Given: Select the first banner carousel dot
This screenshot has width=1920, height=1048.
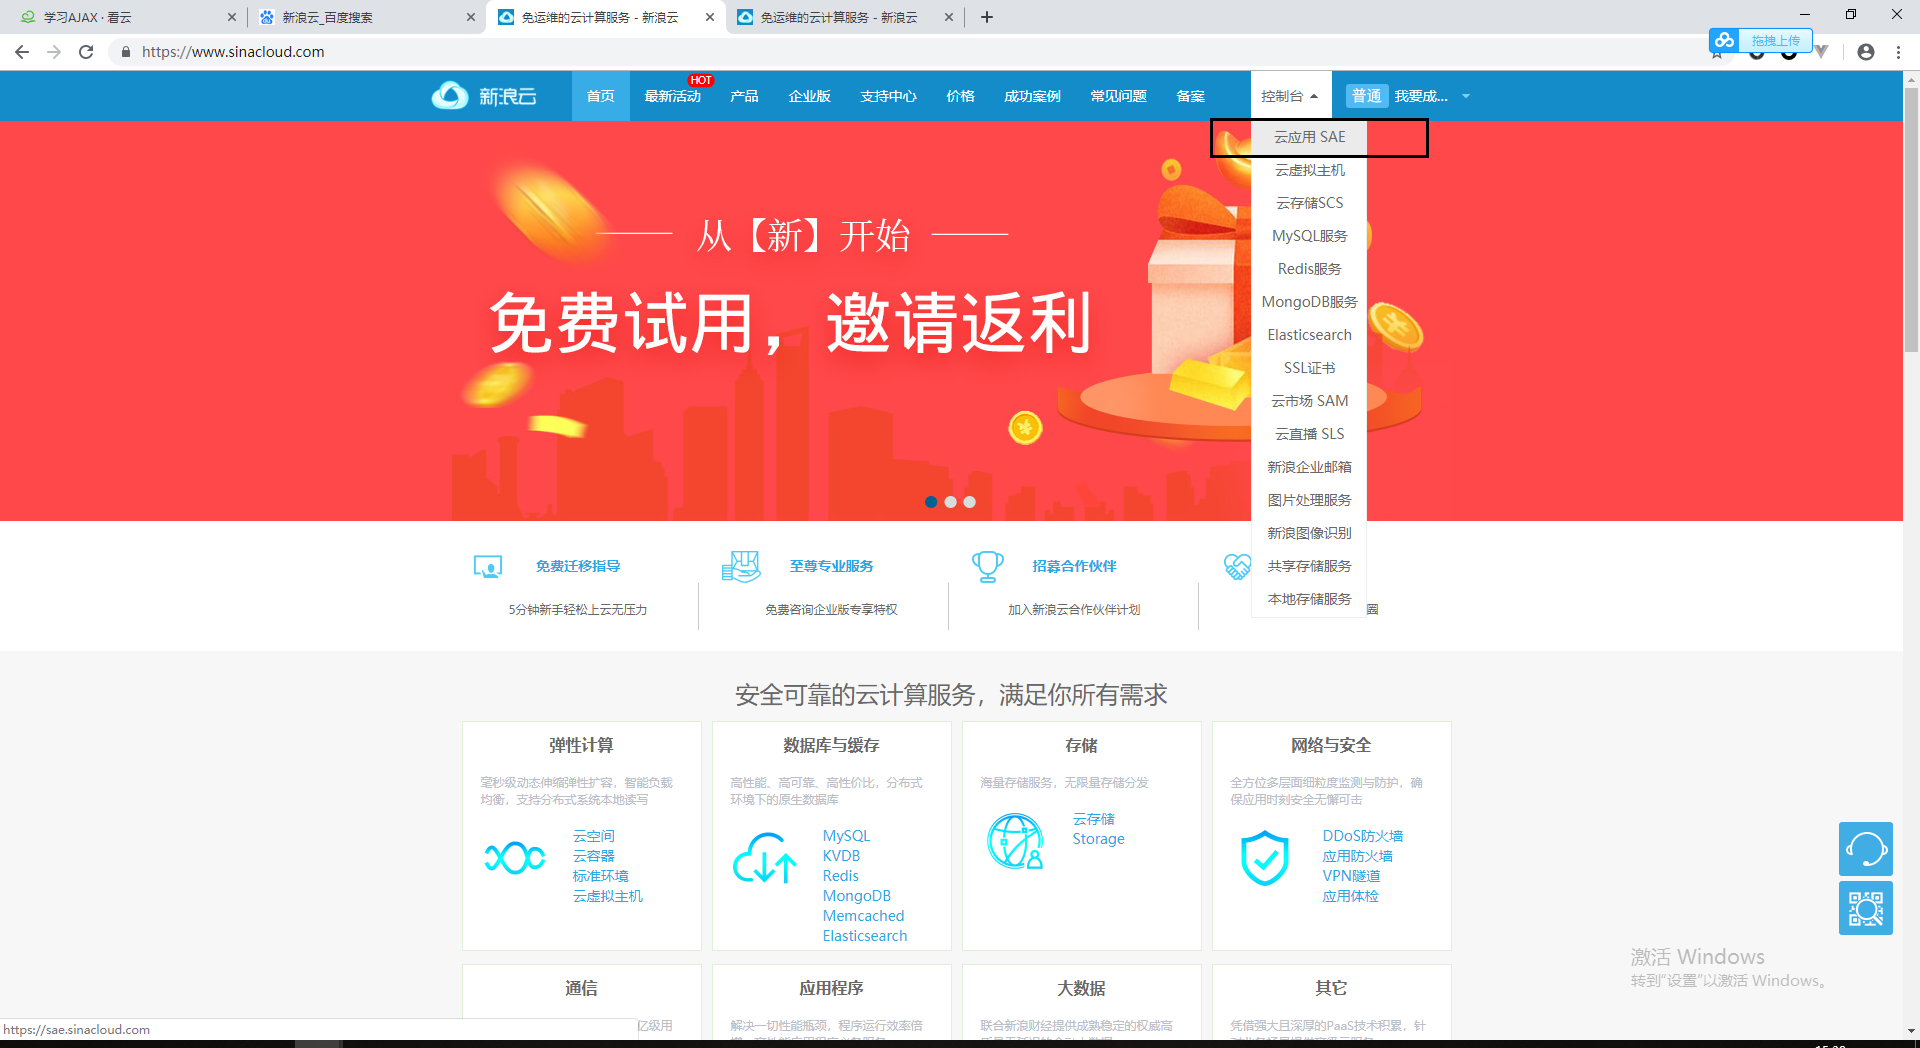Looking at the screenshot, I should [x=931, y=502].
